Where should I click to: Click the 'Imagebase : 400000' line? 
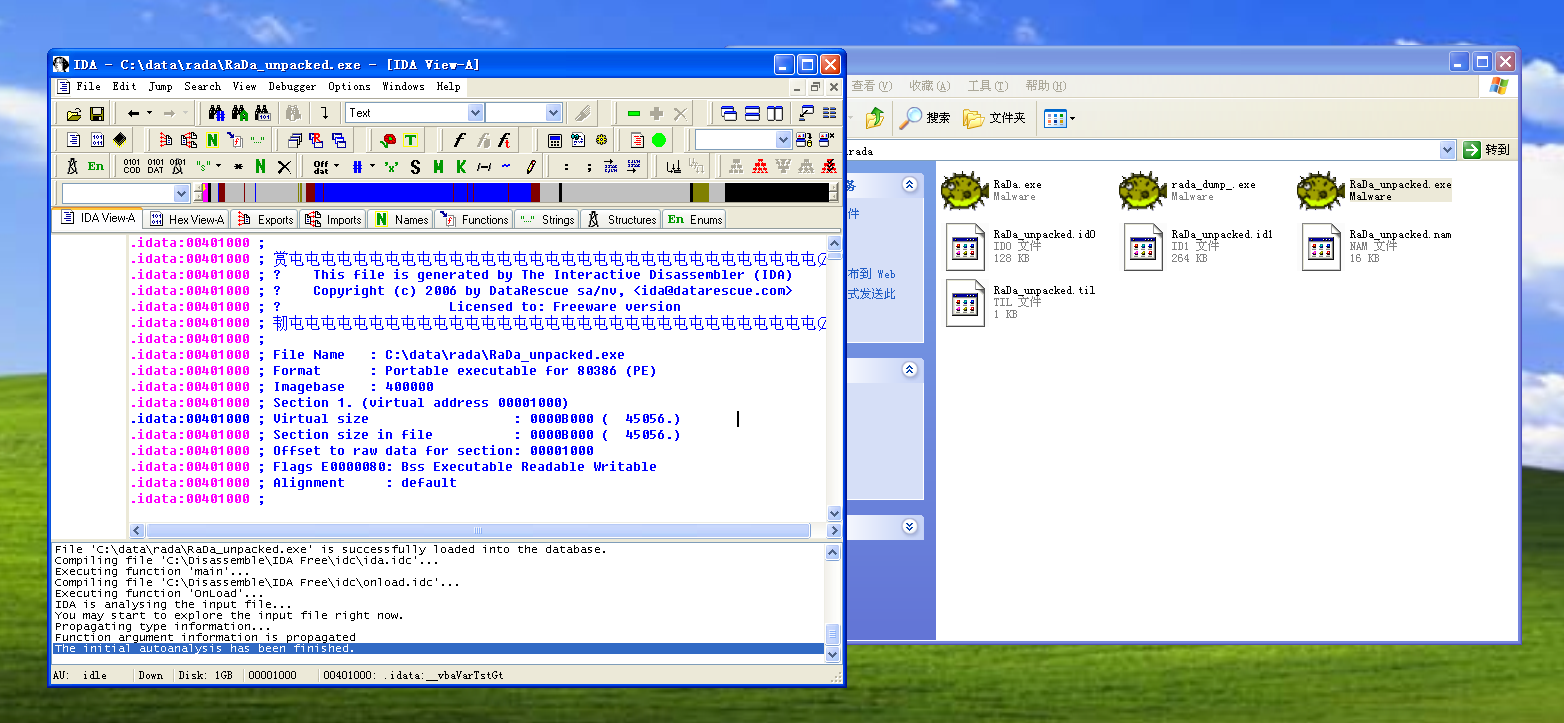point(353,387)
